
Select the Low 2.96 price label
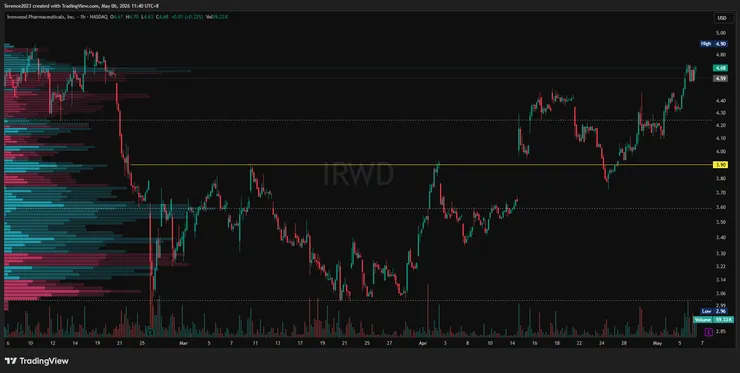coord(714,312)
